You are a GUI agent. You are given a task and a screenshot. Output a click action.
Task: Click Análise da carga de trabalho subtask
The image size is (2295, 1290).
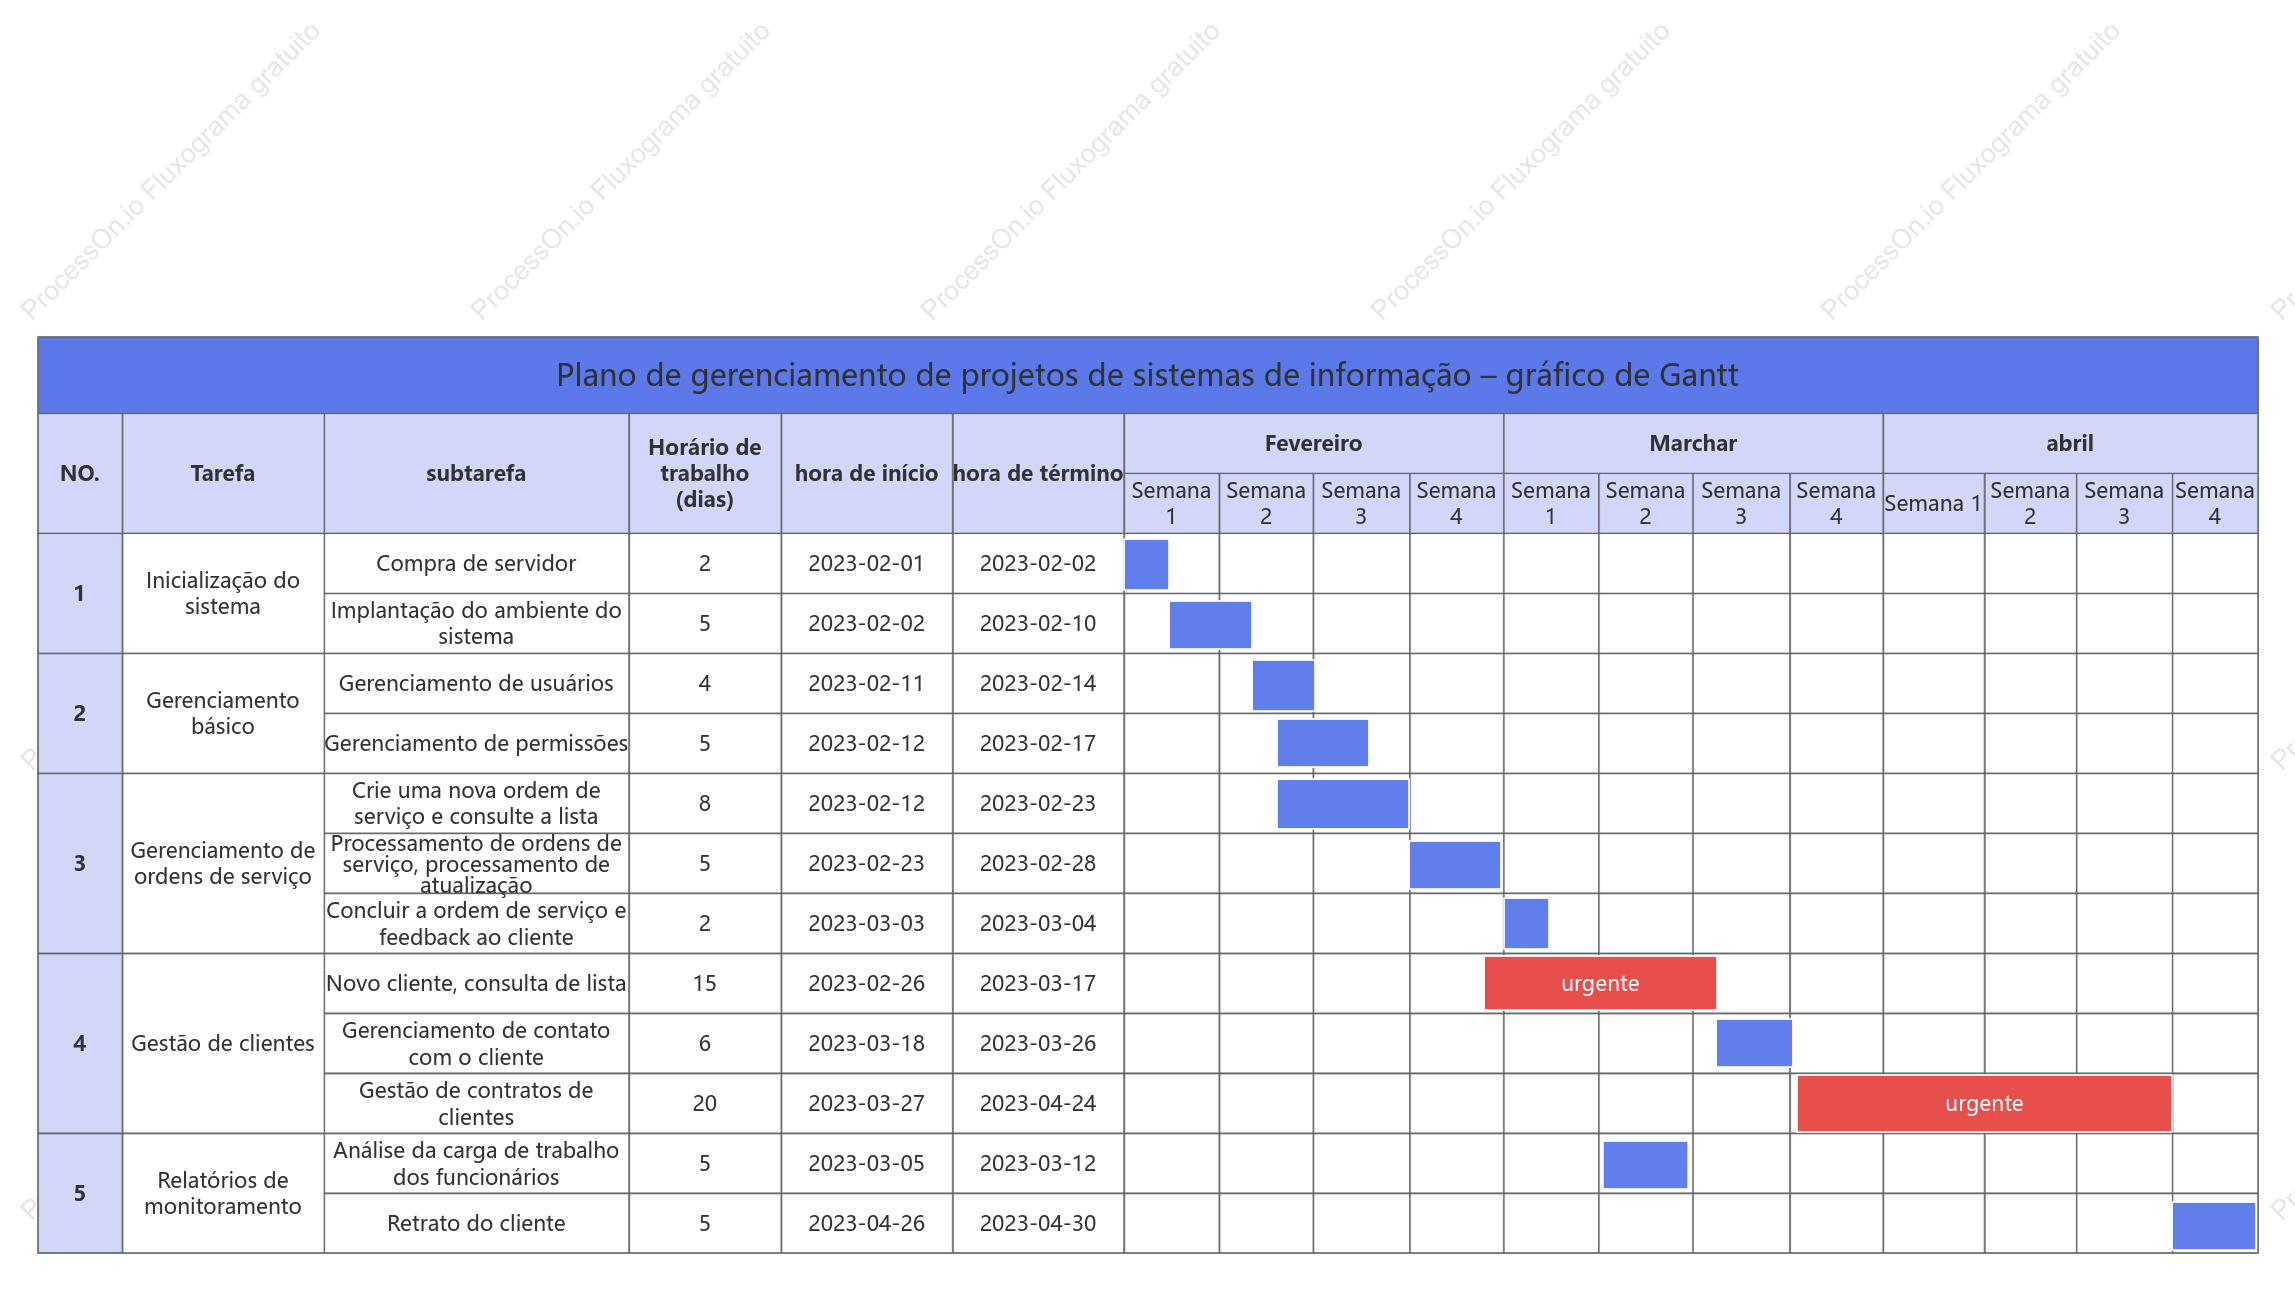point(476,1163)
